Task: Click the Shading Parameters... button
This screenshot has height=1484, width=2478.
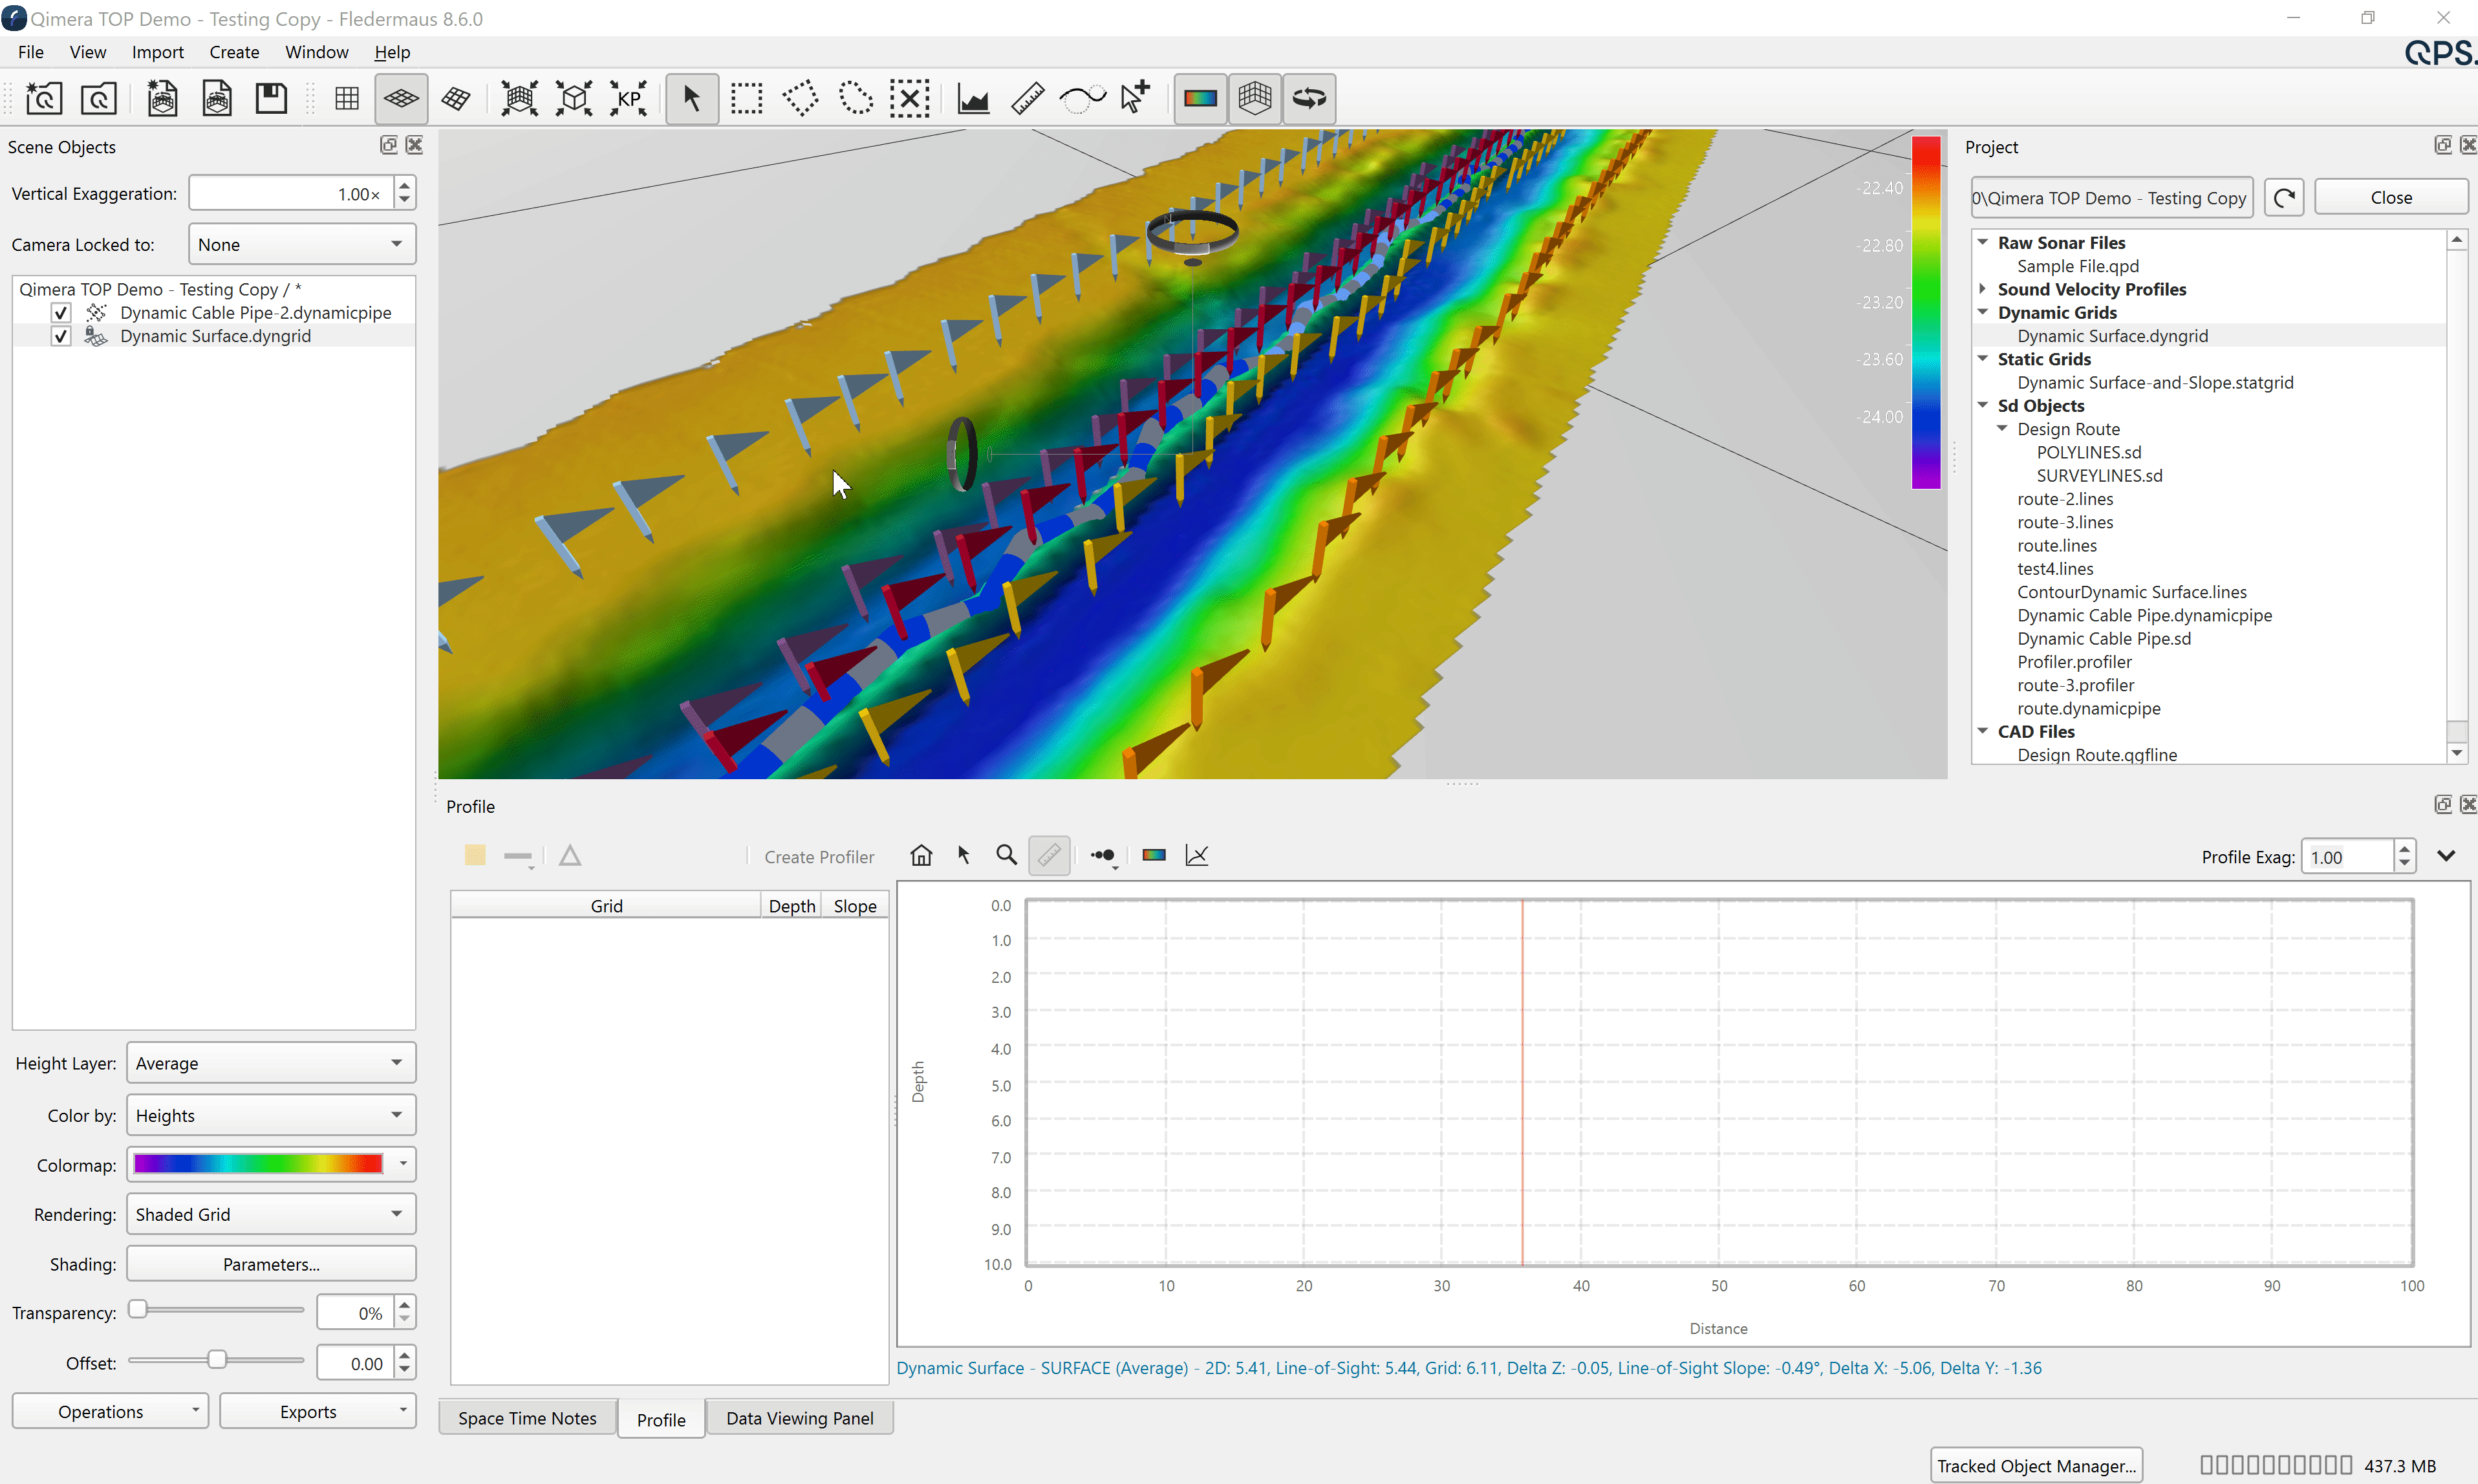Action: [x=271, y=1264]
